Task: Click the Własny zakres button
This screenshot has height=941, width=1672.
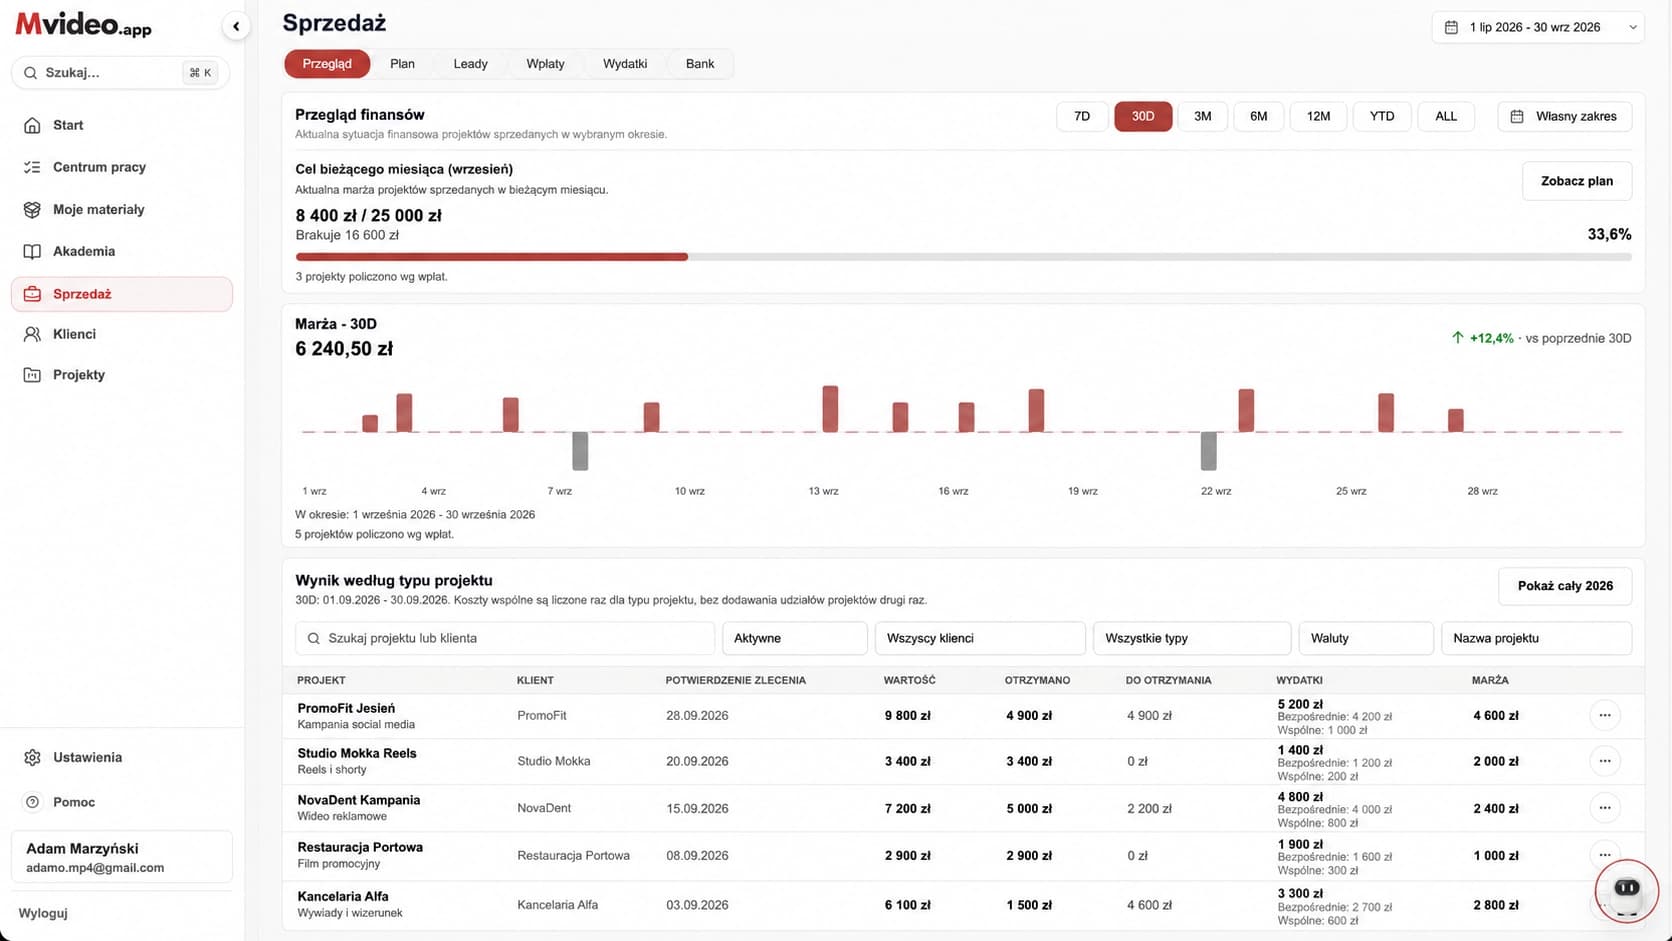Action: pos(1565,116)
